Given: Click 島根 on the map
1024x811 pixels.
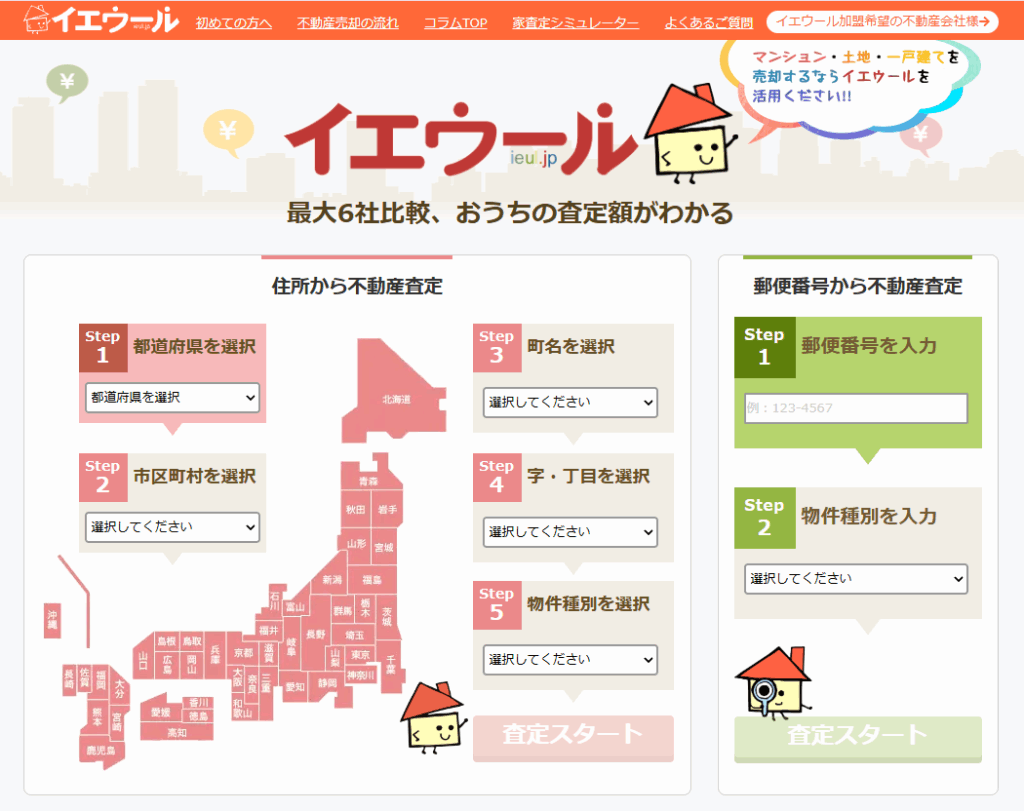Looking at the screenshot, I should pos(167,641).
